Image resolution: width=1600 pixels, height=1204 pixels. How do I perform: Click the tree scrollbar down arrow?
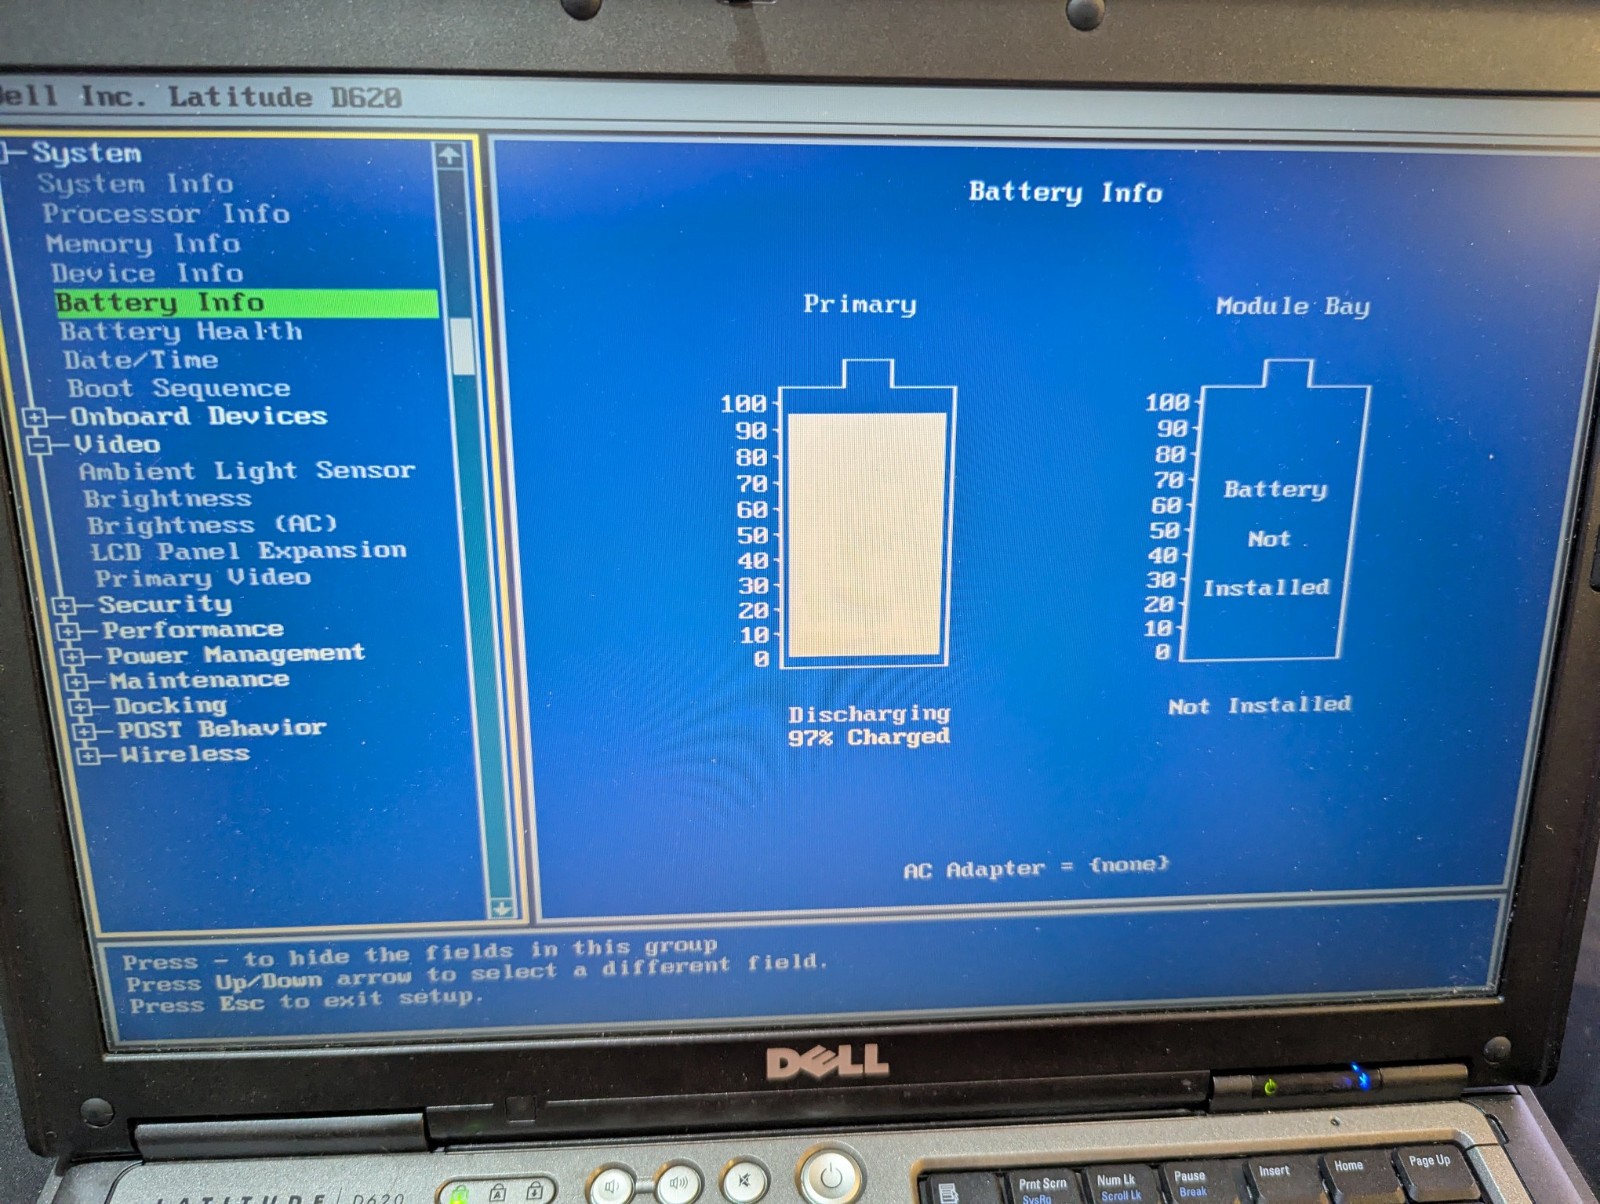tap(502, 908)
